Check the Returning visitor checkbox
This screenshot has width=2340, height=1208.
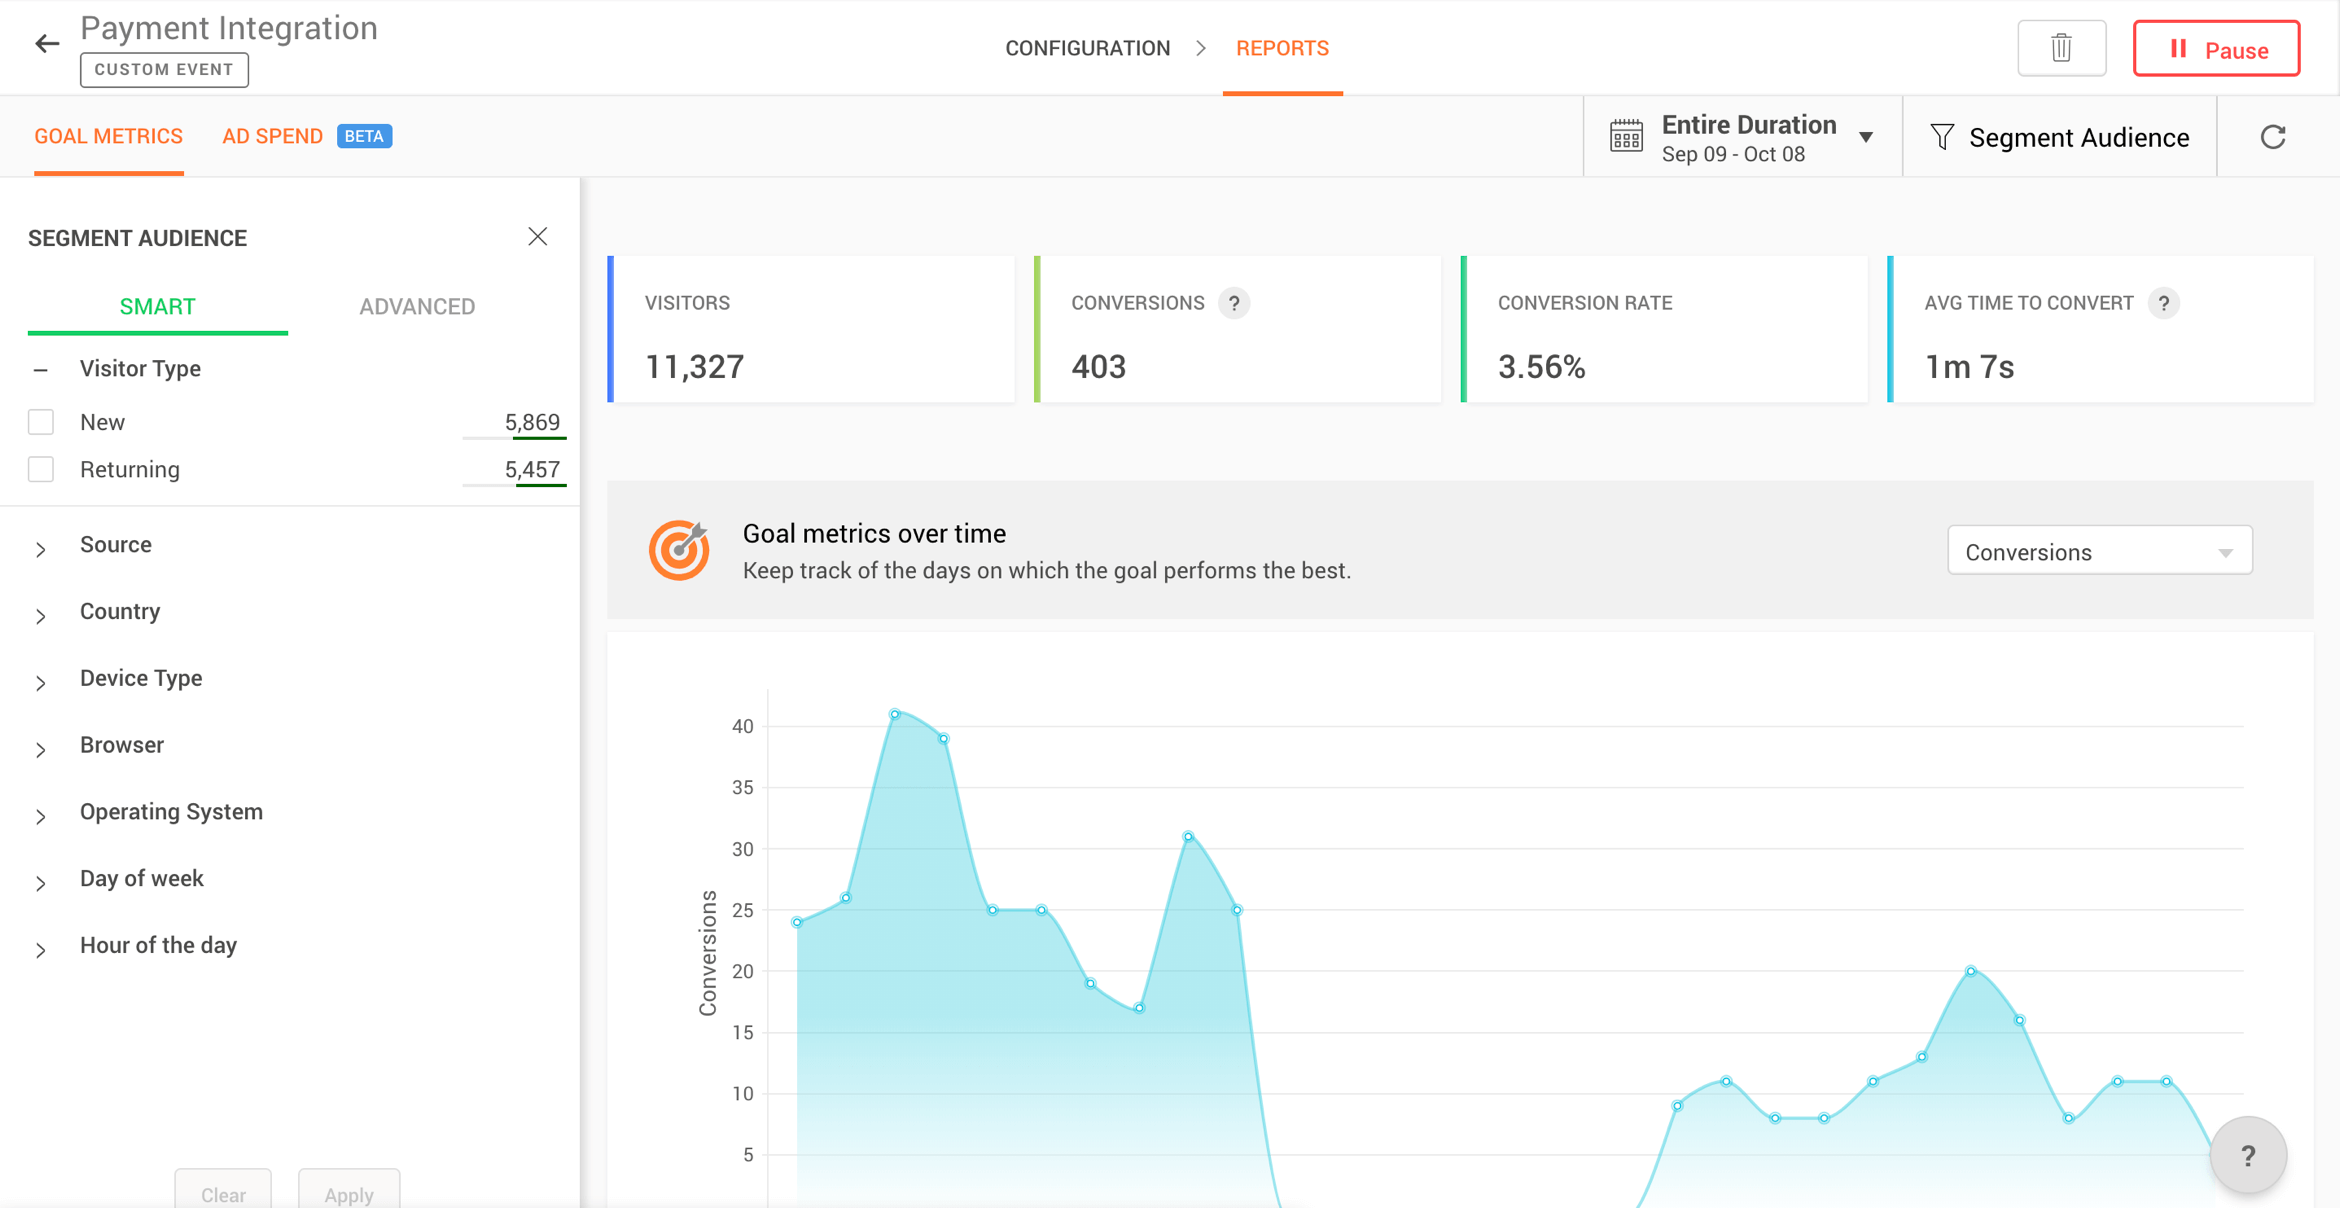(41, 470)
